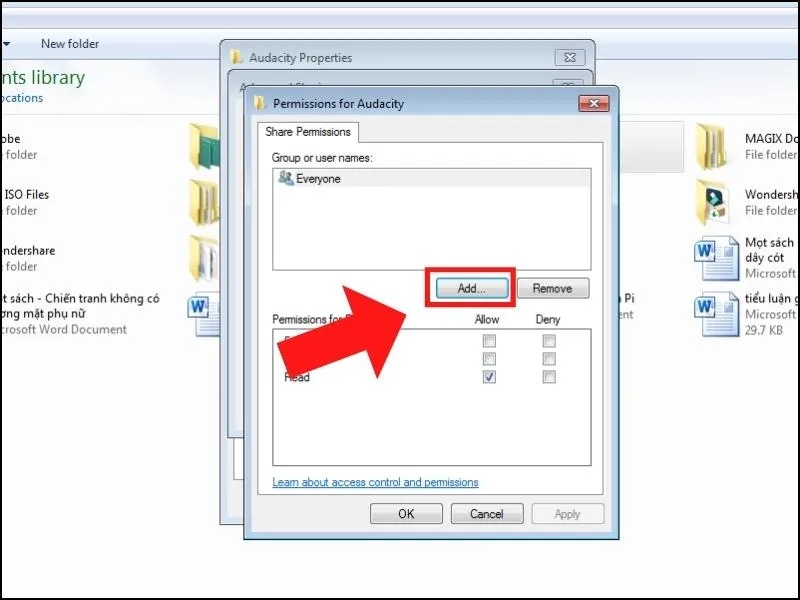Switch to the Share Permissions tab
Image resolution: width=800 pixels, height=600 pixels.
tap(307, 132)
